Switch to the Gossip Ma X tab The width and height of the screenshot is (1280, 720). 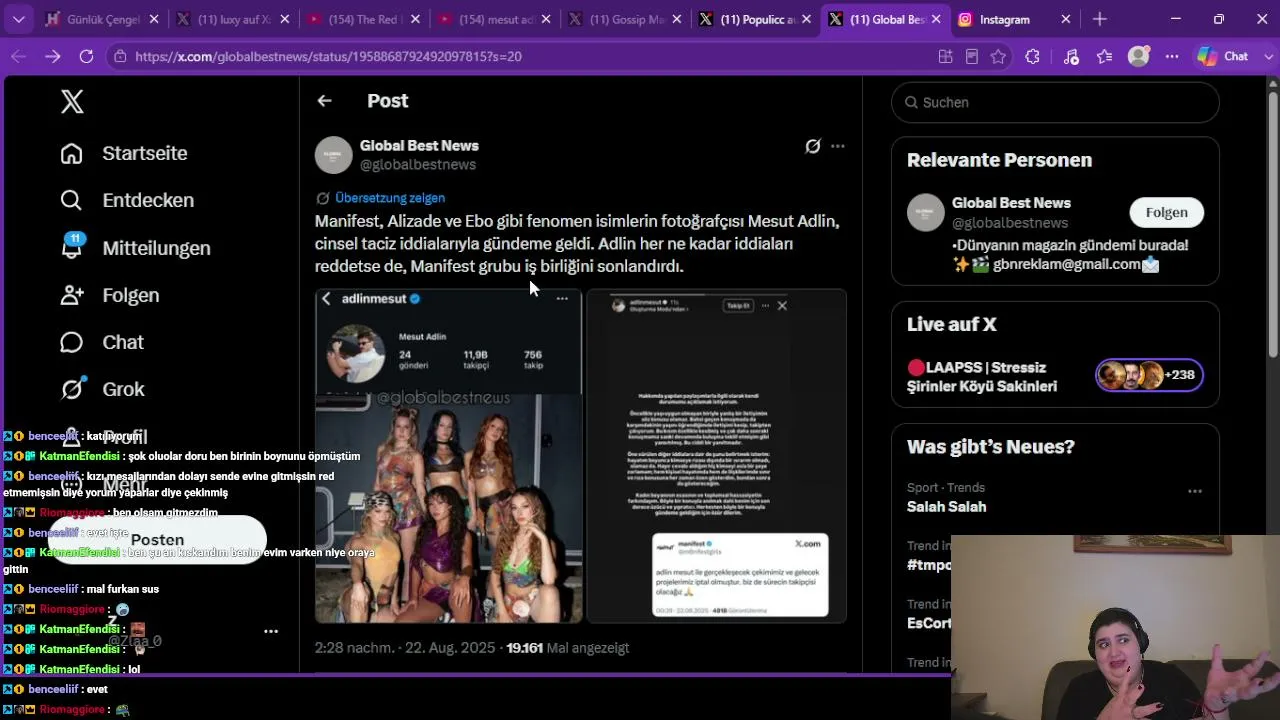[623, 19]
